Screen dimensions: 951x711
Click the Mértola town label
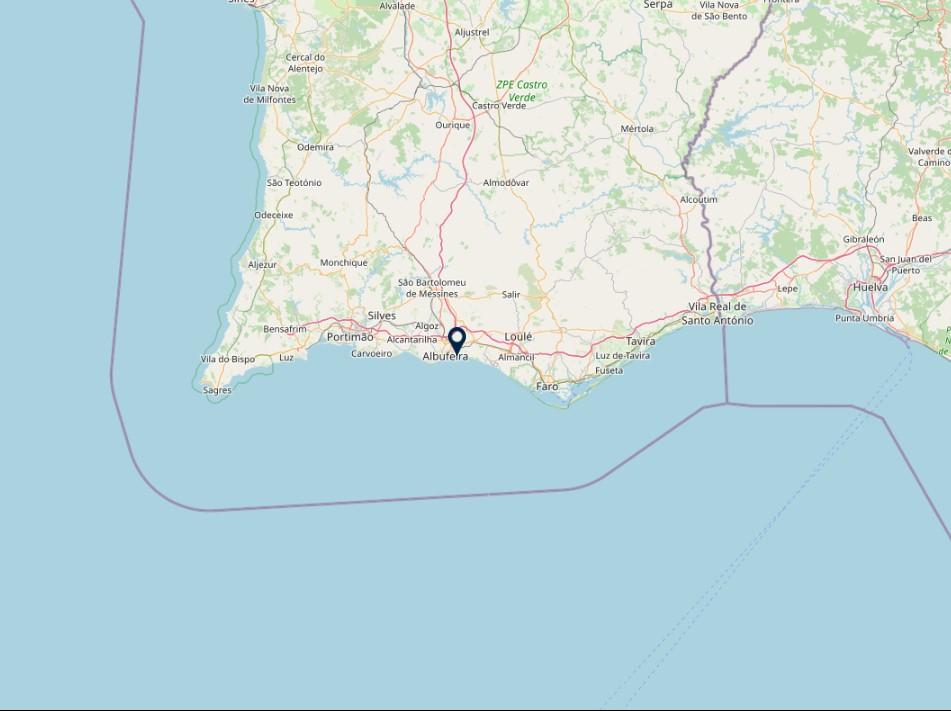637,129
